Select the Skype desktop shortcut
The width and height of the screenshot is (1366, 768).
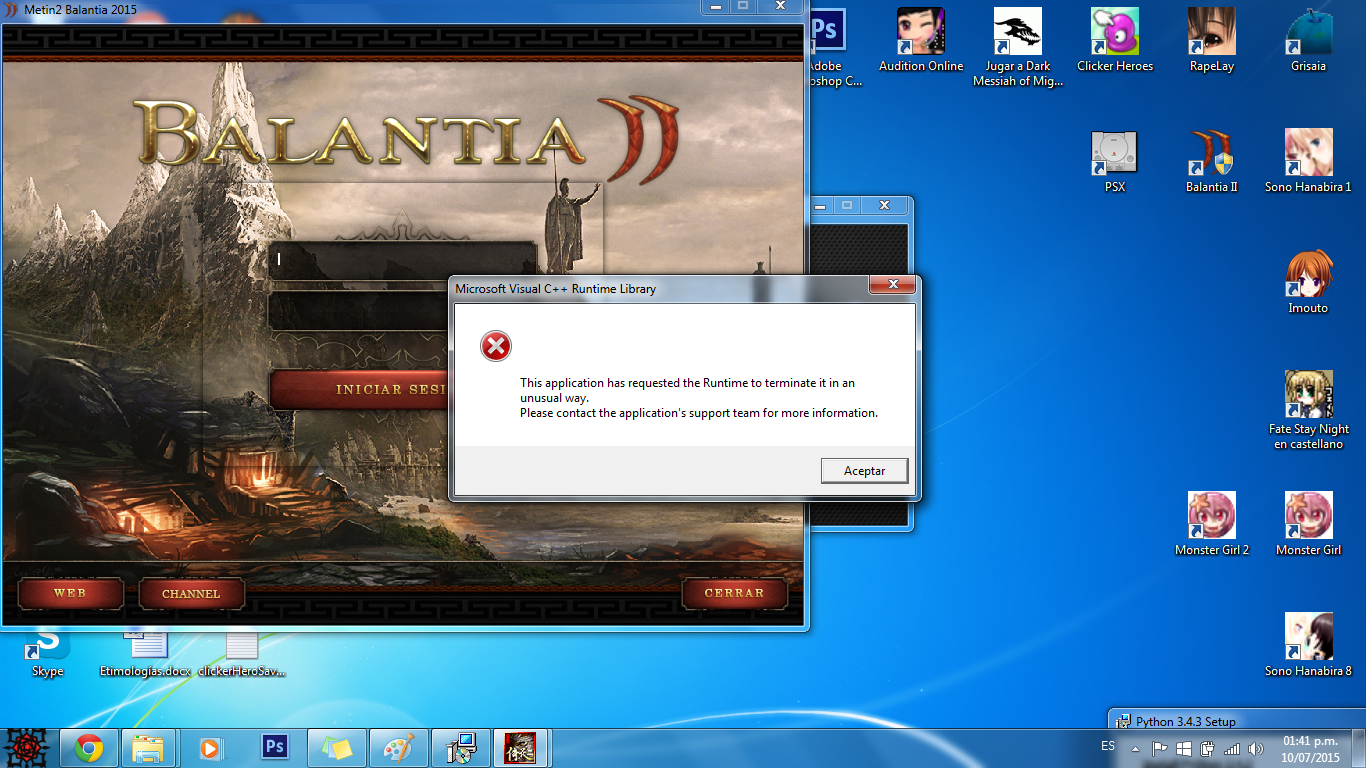coord(47,652)
